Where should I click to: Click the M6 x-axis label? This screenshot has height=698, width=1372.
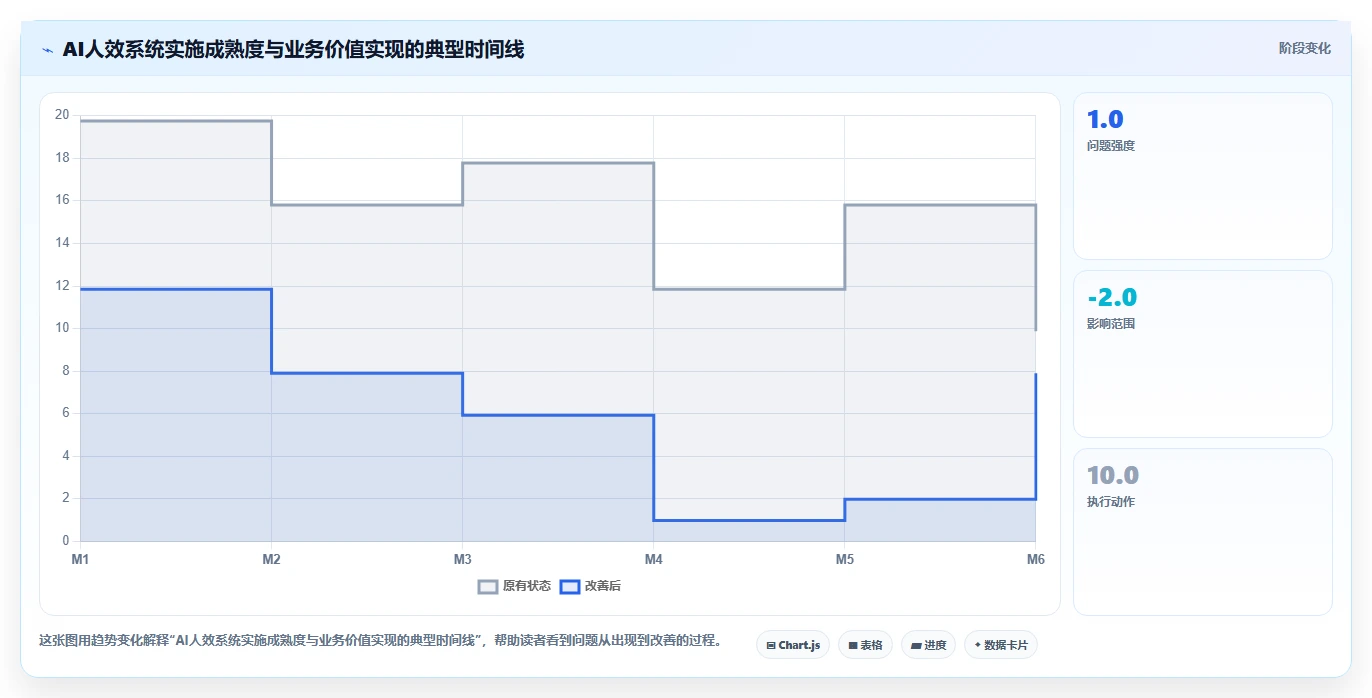(x=1036, y=559)
